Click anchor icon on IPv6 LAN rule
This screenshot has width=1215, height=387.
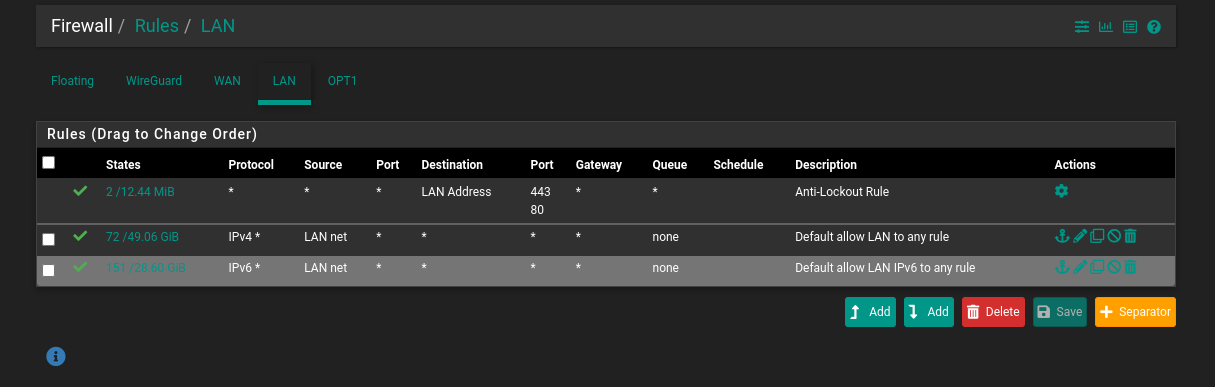[x=1062, y=267]
